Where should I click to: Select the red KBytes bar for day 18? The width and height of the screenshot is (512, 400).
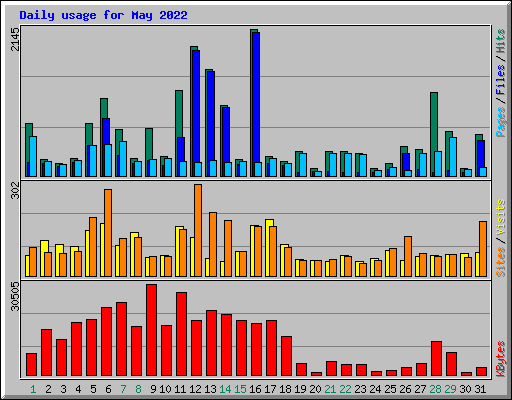(x=286, y=356)
